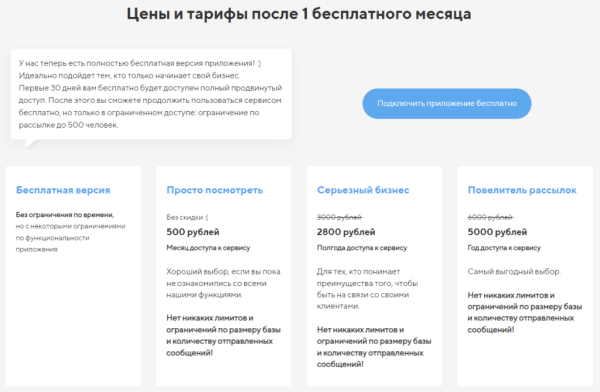Select the 'Серьезный бизнес' plan title
The width and height of the screenshot is (600, 392).
coord(363,190)
